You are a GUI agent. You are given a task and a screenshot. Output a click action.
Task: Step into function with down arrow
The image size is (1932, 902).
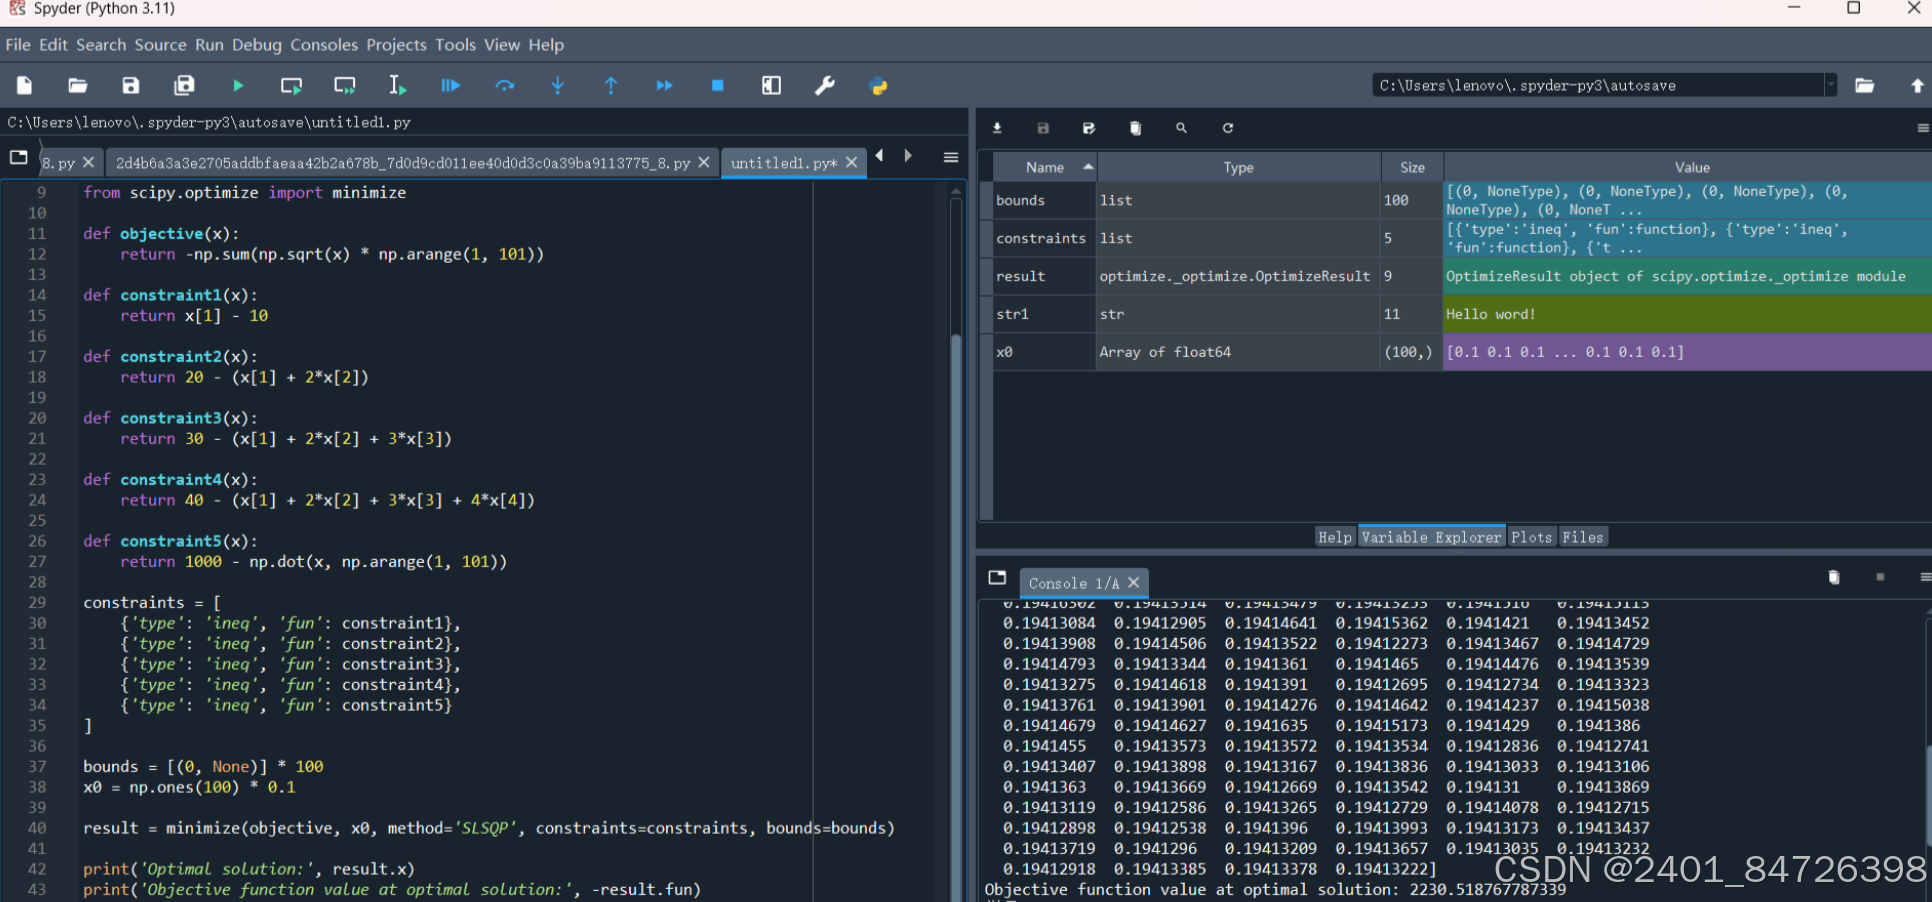558,86
